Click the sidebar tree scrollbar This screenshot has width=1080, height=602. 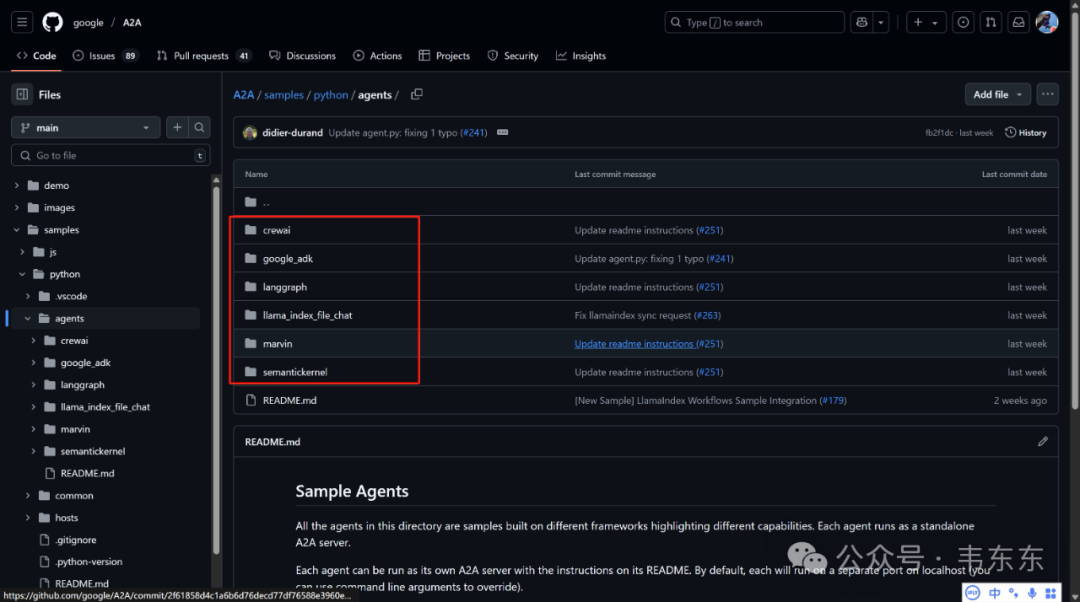(216, 369)
